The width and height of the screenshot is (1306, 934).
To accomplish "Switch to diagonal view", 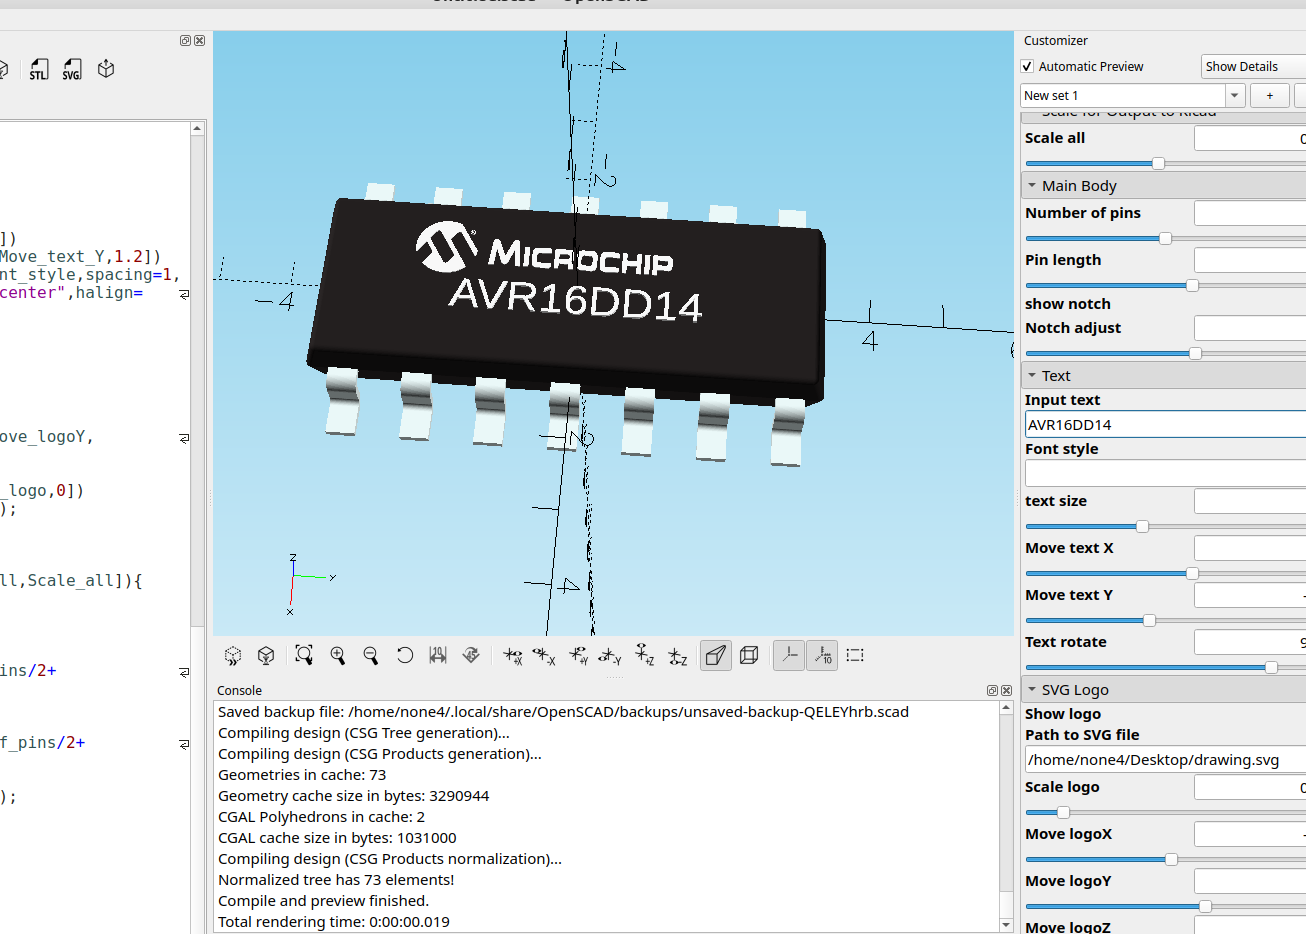I will 471,655.
